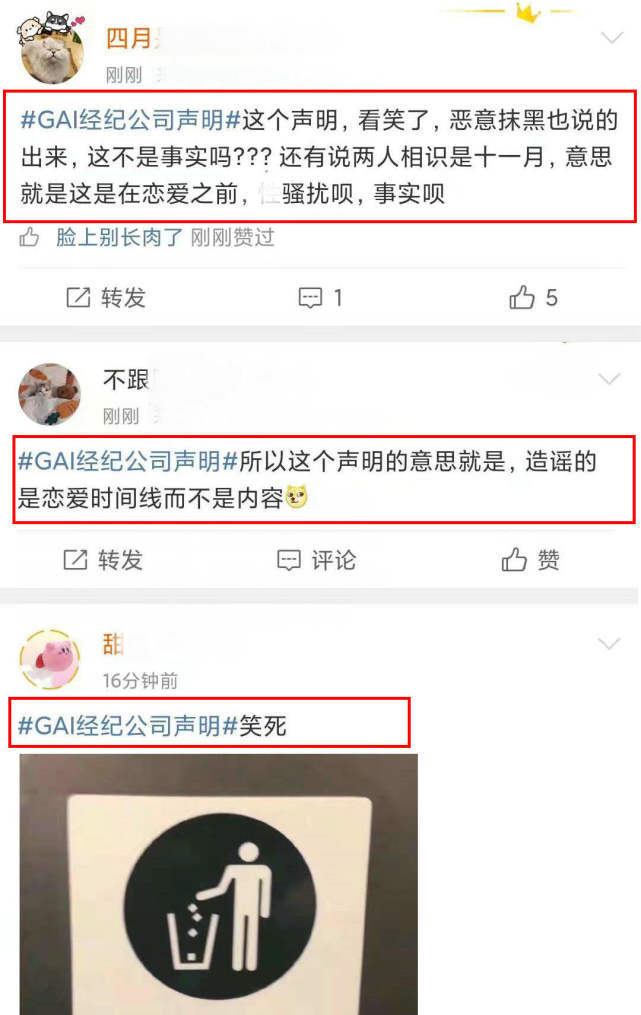Tap the repost icon on first post
Screen dimensions: 641x1015
[78, 298]
